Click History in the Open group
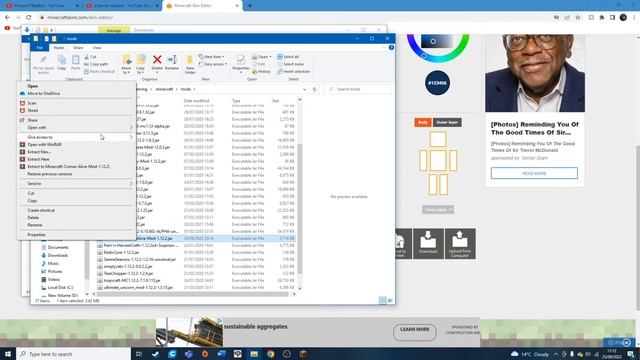 click(261, 71)
